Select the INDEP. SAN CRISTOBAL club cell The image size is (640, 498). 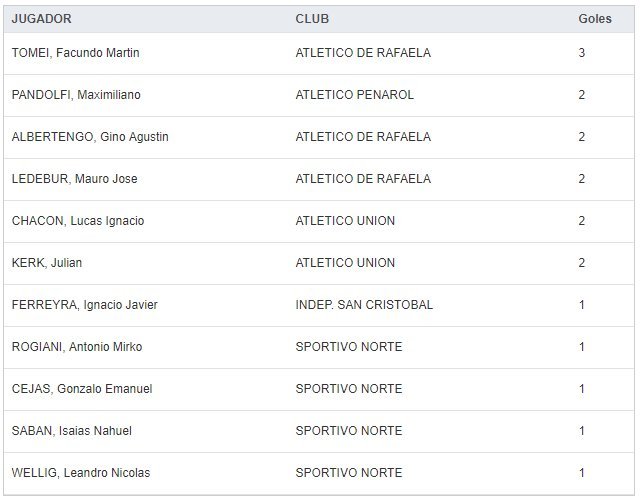click(364, 305)
